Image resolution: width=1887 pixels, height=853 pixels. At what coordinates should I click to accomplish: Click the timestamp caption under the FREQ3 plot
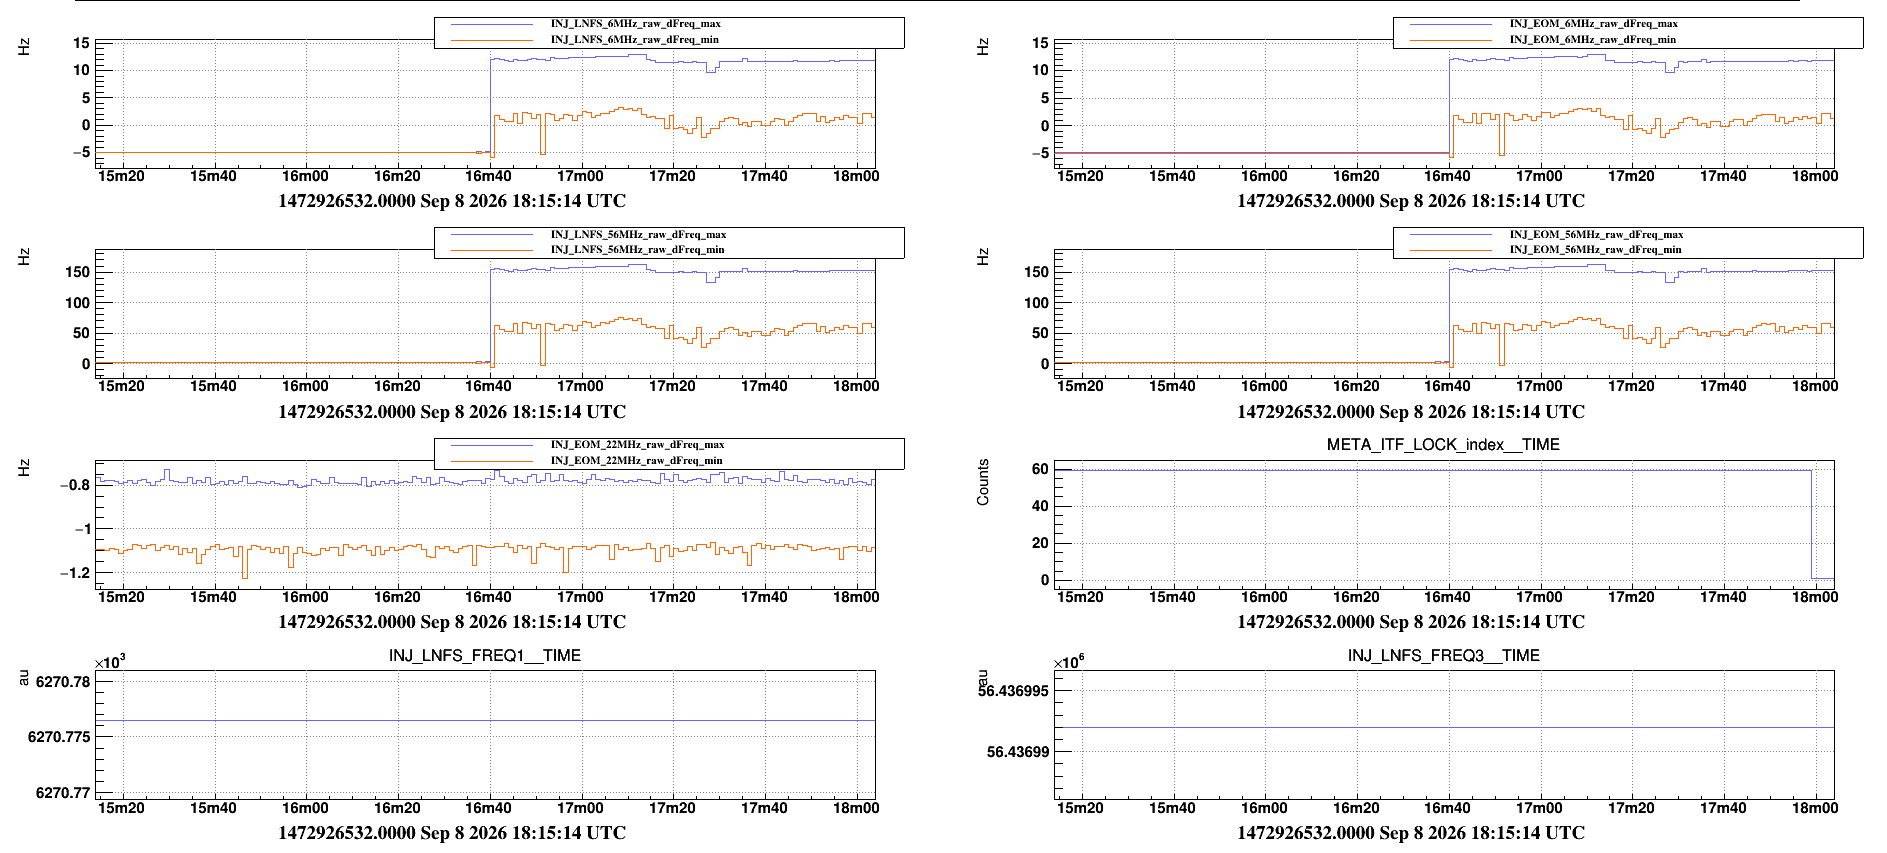coord(1411,832)
